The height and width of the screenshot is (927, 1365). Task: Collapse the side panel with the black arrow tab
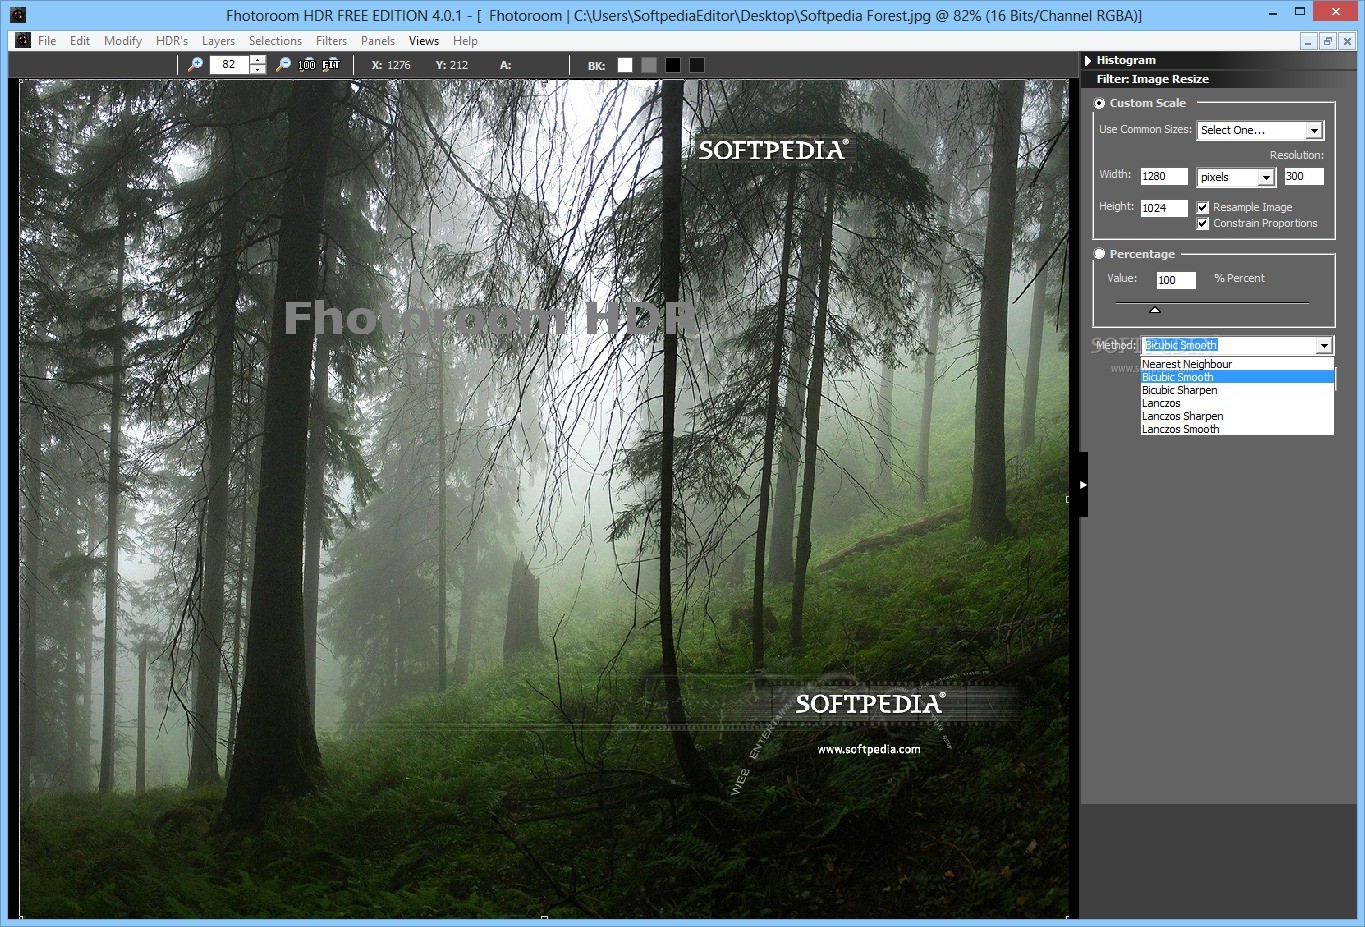(x=1083, y=484)
